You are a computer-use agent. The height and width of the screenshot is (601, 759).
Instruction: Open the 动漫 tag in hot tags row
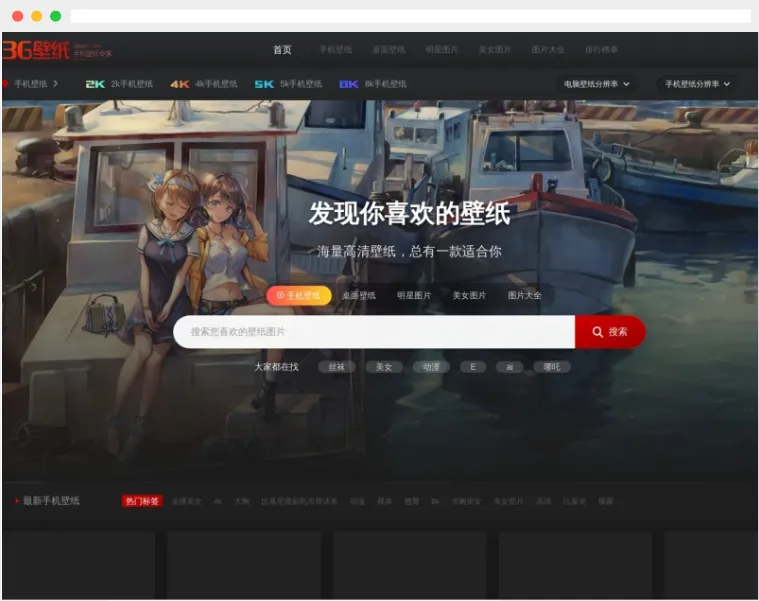click(358, 501)
